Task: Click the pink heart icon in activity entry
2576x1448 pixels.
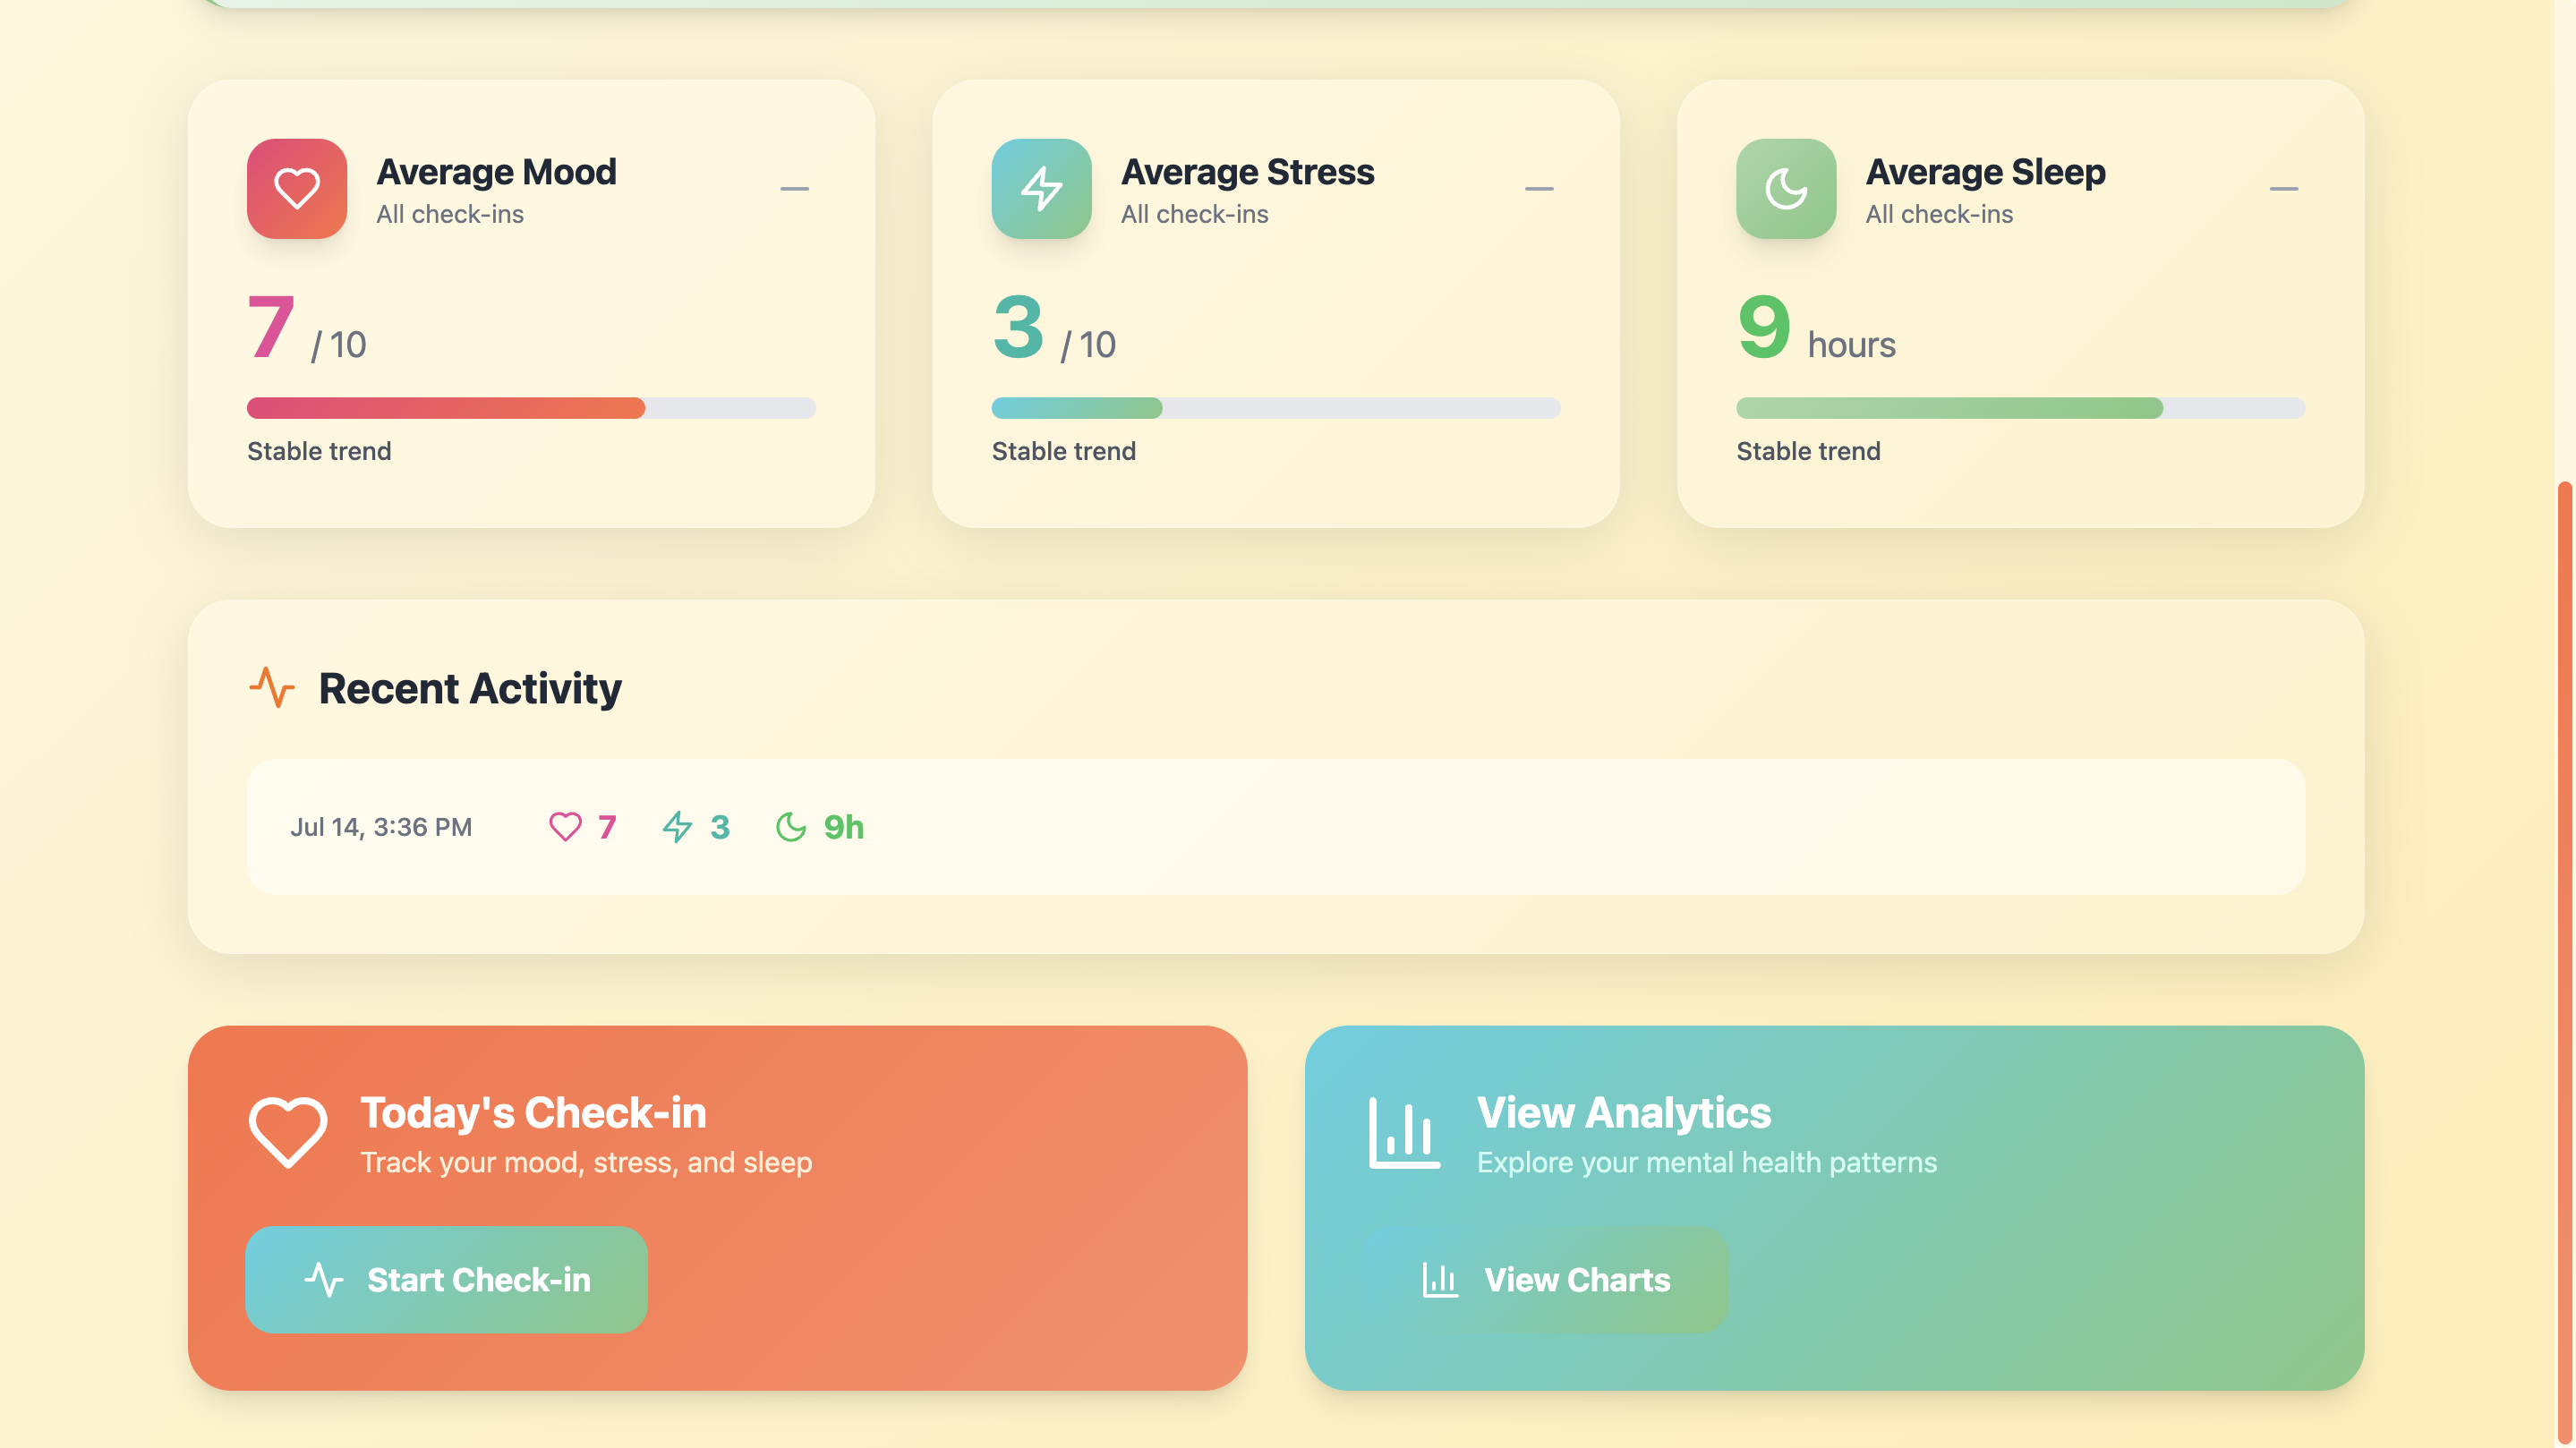Action: tap(565, 827)
